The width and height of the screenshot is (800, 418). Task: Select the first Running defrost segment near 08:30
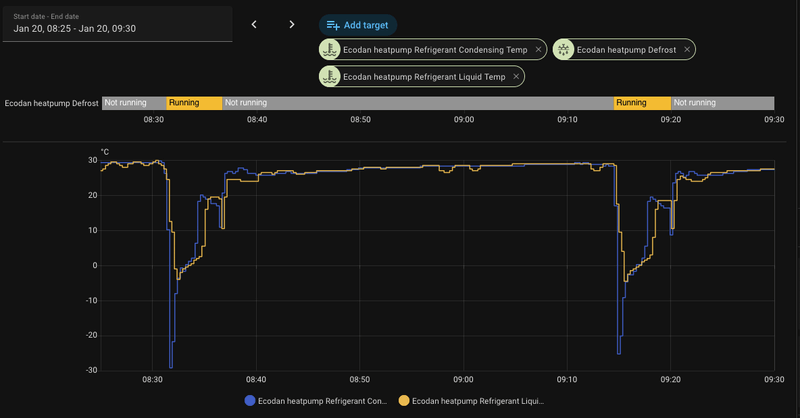pyautogui.click(x=194, y=103)
